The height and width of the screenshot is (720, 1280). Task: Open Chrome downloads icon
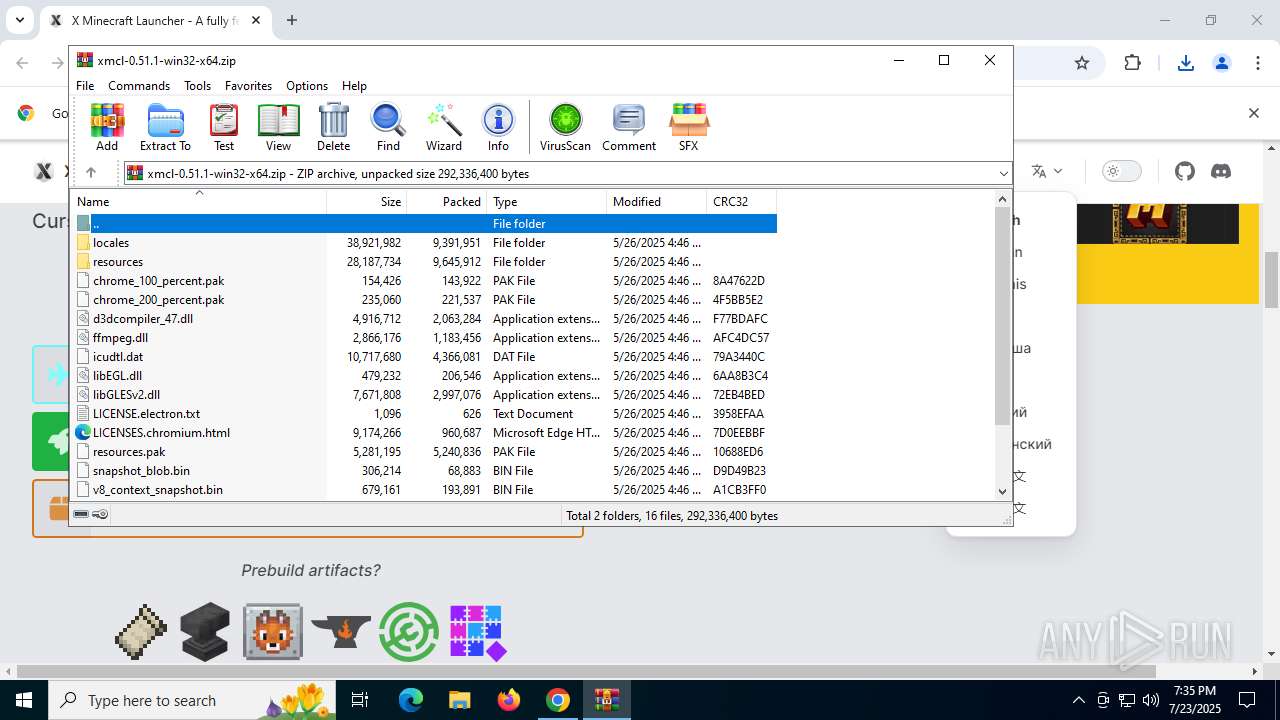1186,63
